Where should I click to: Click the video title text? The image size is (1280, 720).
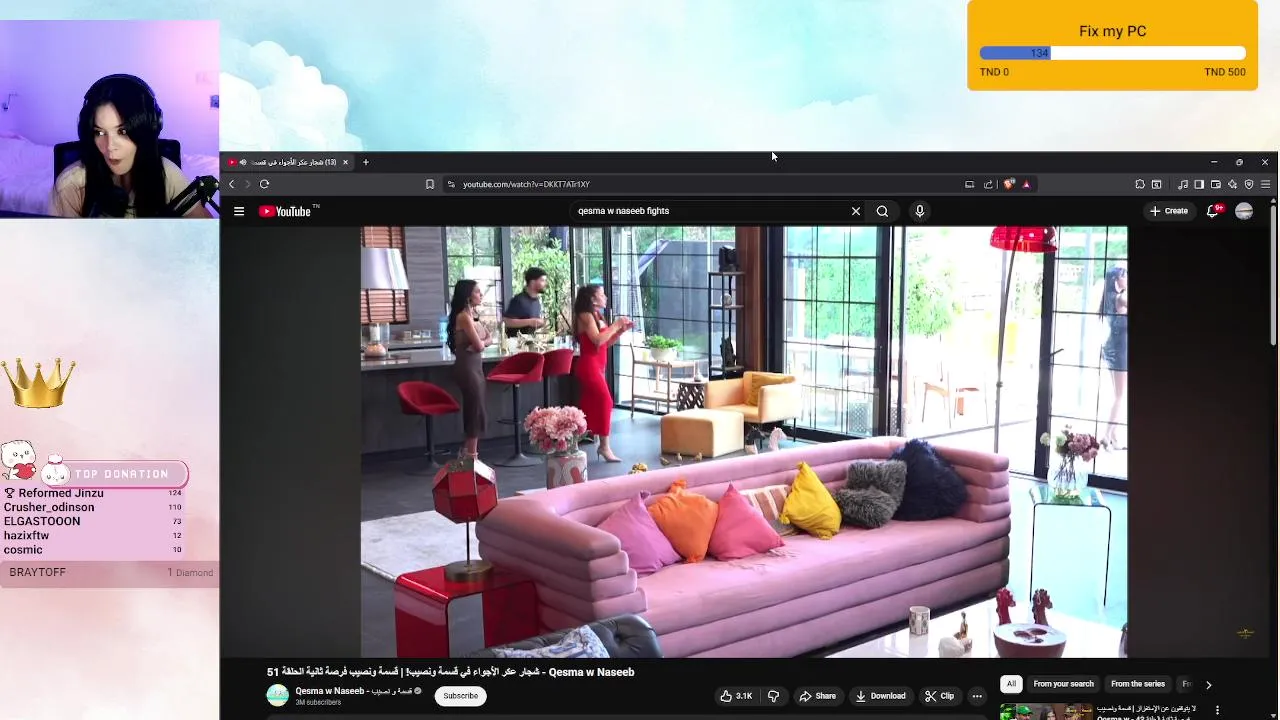[450, 672]
